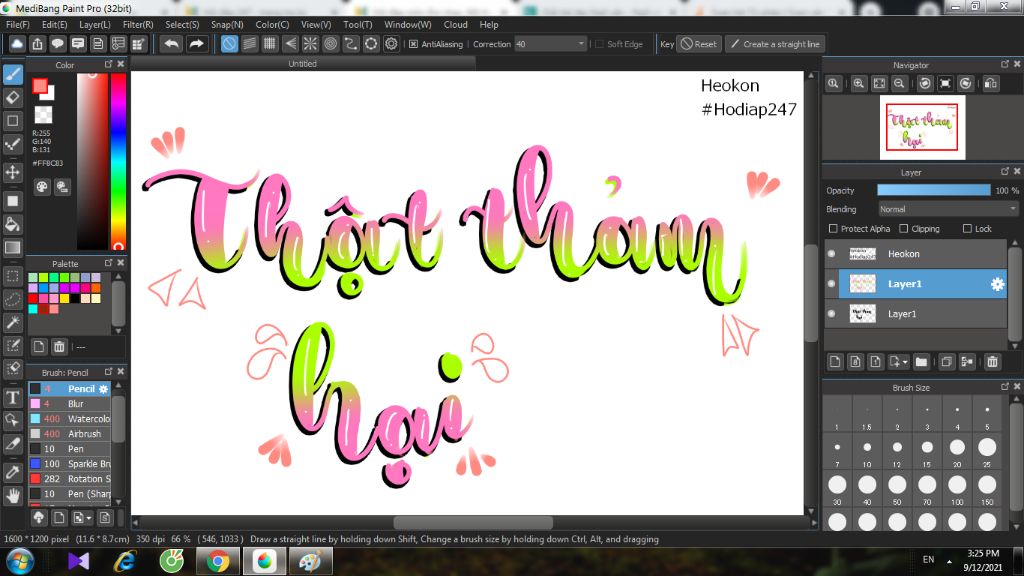Create a new layer folder
The image size is (1024, 576).
click(x=921, y=362)
